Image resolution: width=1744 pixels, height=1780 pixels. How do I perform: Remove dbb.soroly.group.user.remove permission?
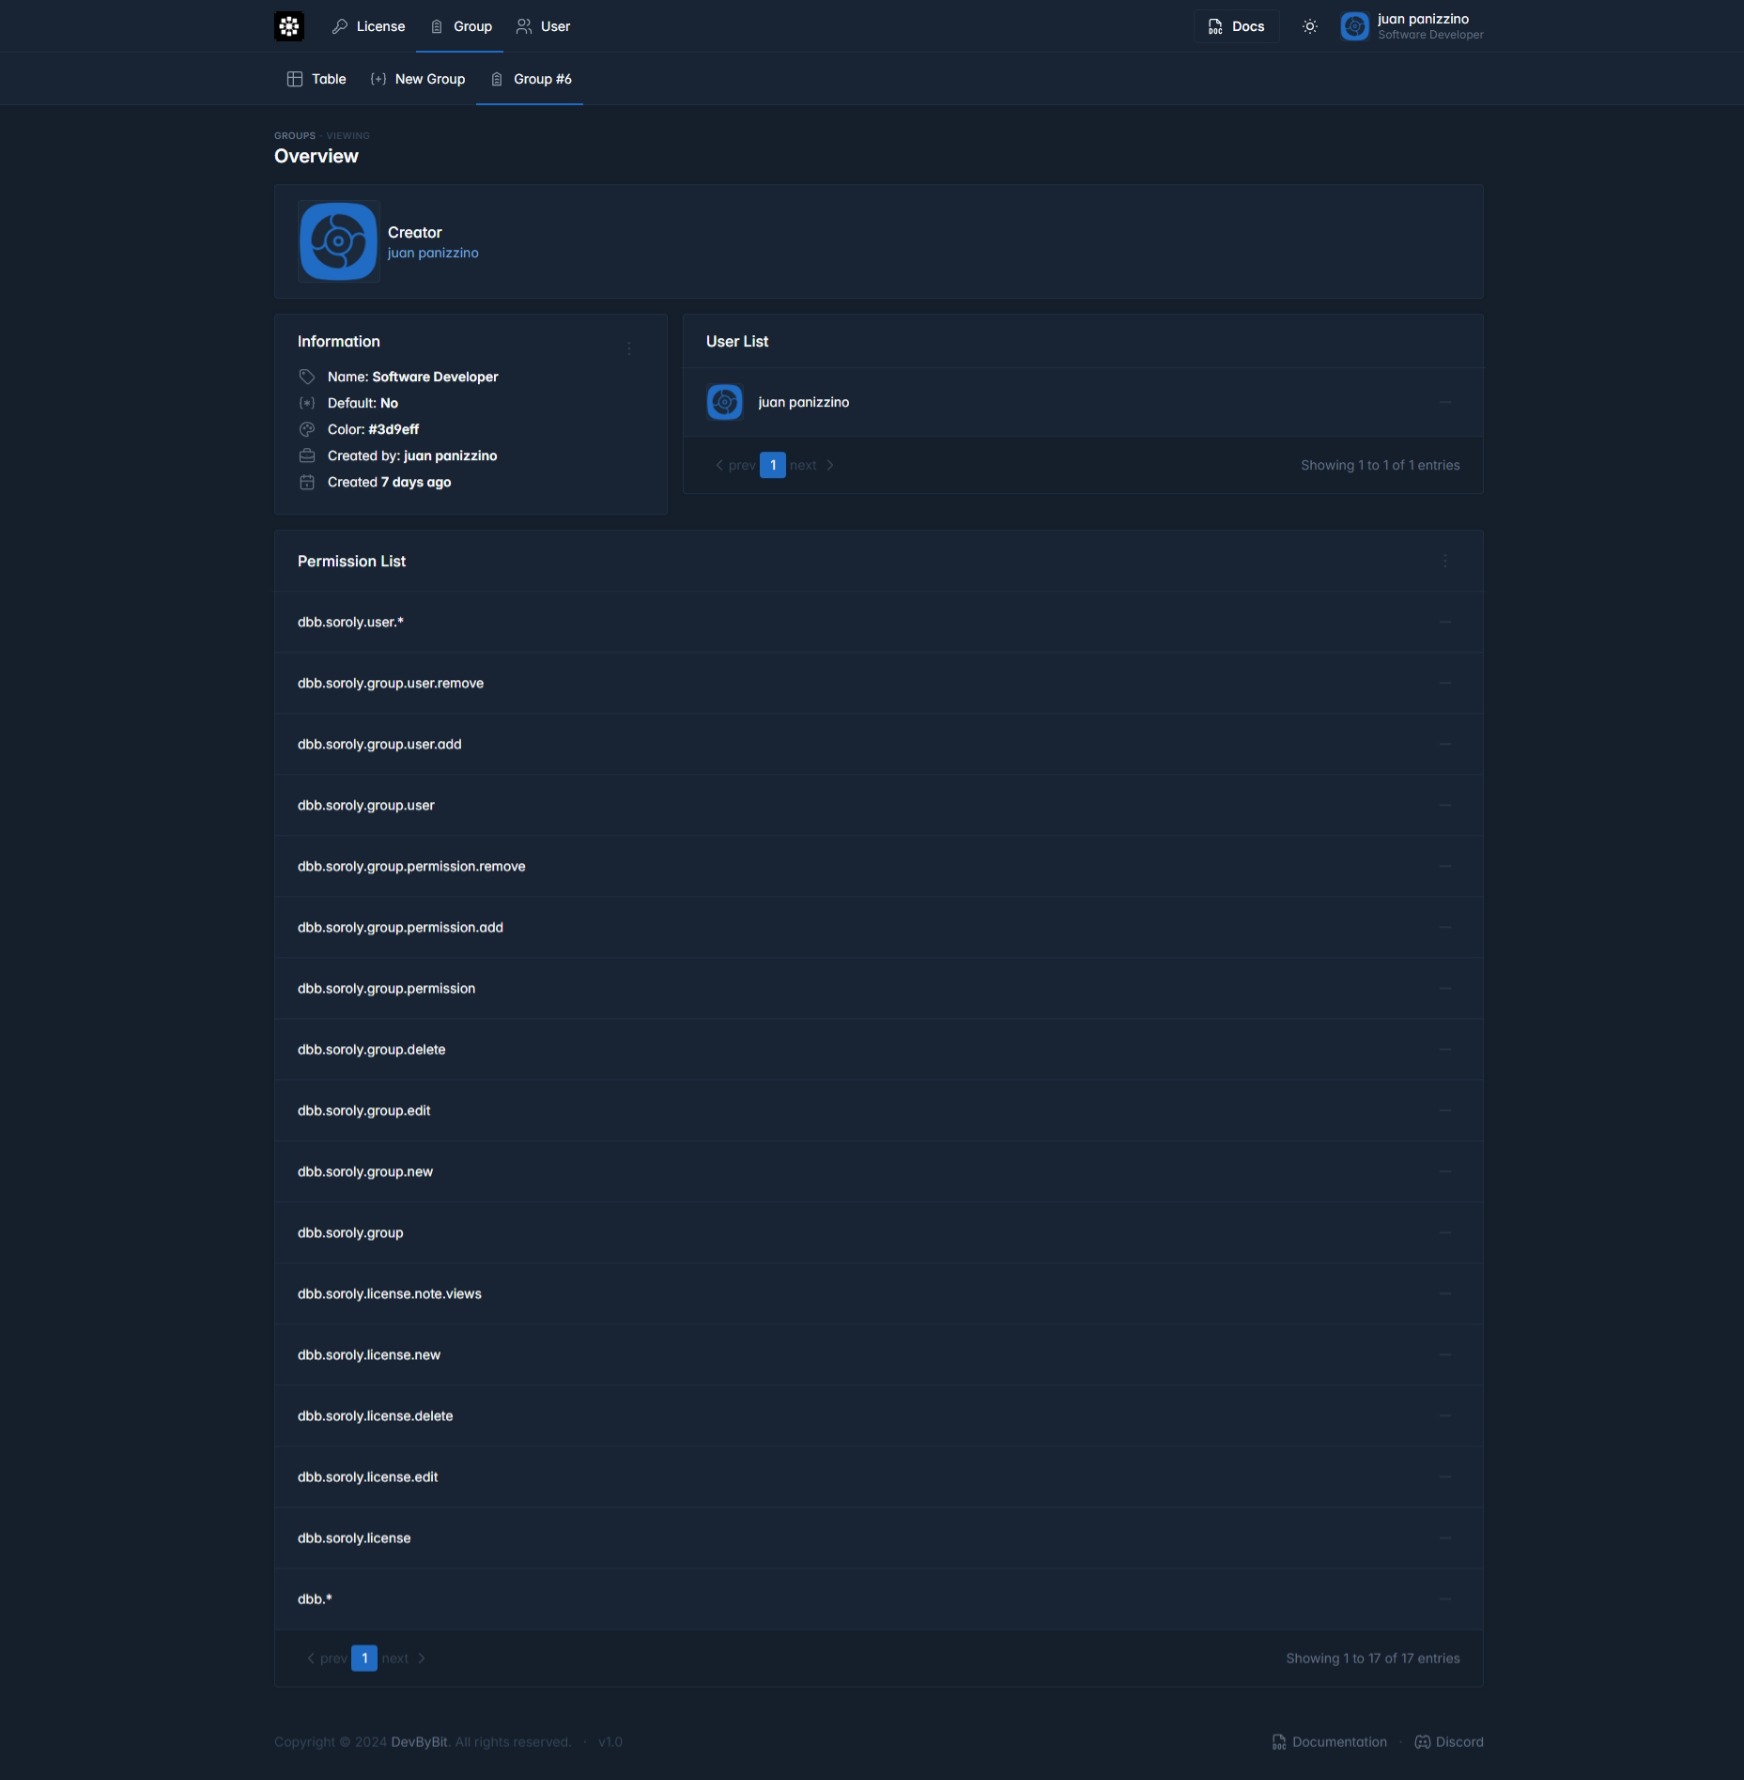(1445, 683)
